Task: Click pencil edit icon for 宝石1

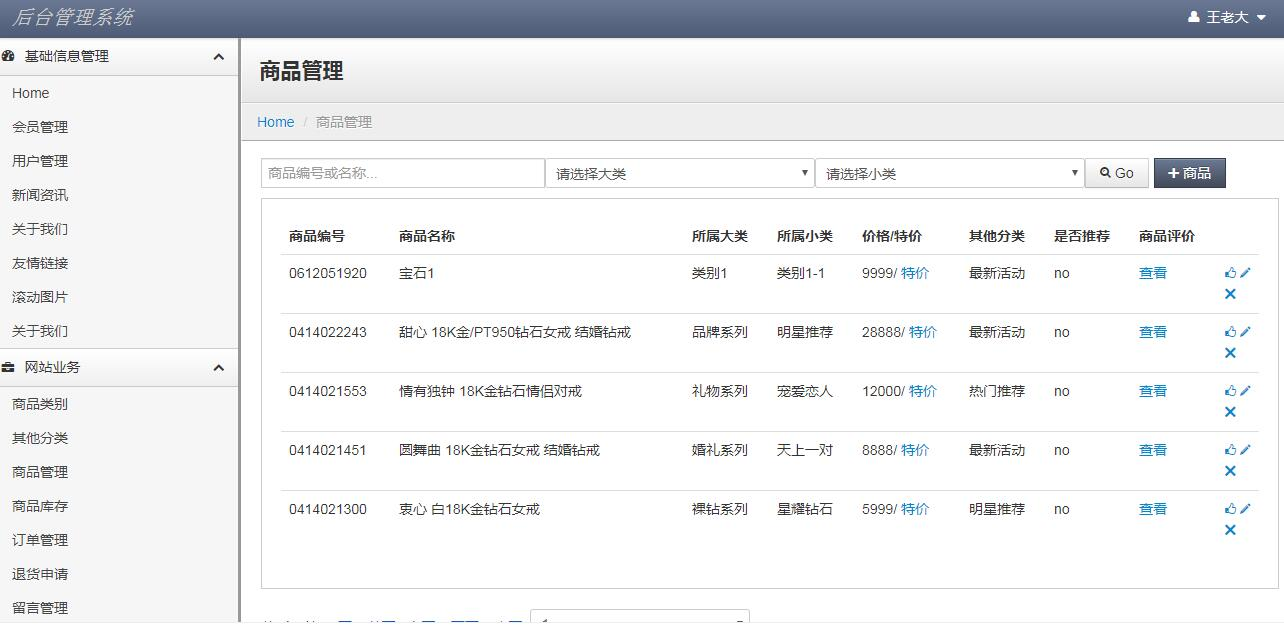Action: point(1246,272)
